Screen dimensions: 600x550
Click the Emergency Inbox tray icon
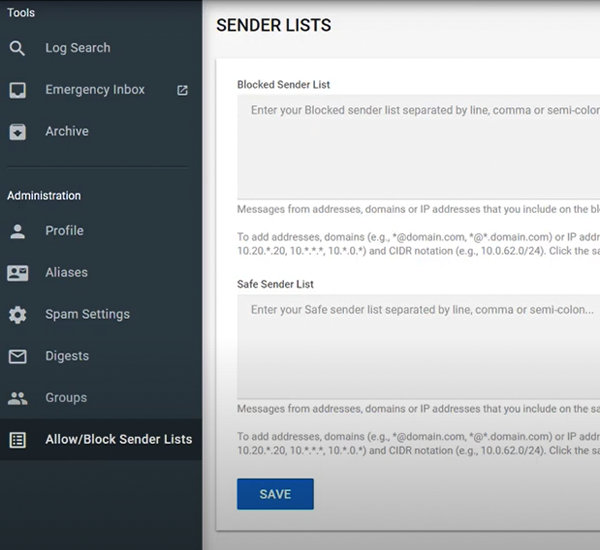pyautogui.click(x=18, y=90)
